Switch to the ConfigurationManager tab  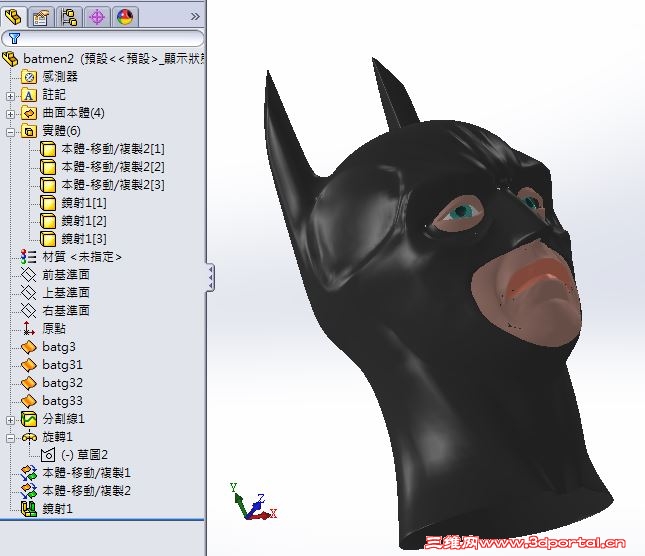(69, 17)
